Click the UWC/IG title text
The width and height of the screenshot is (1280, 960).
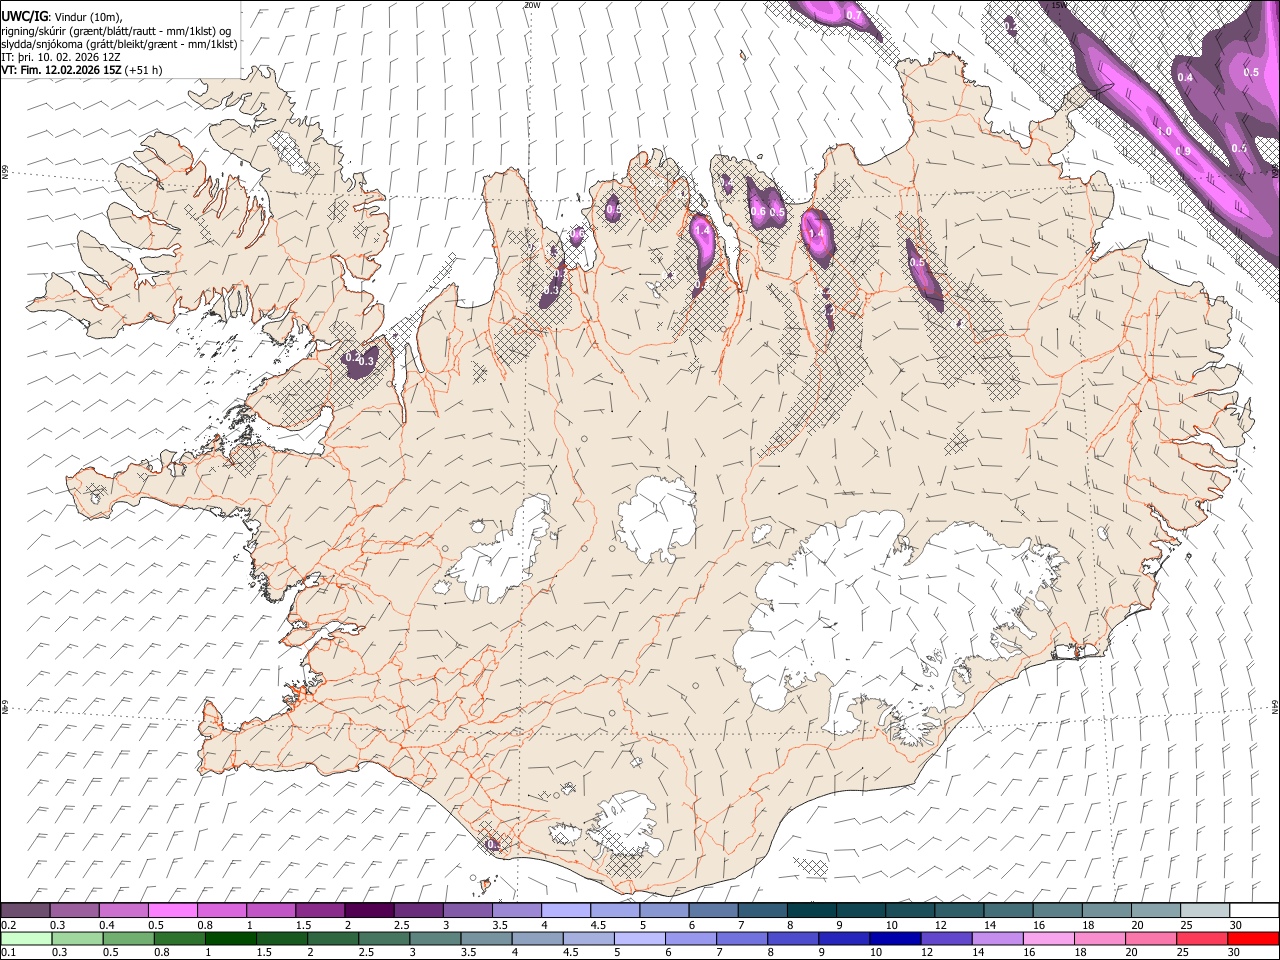point(23,15)
